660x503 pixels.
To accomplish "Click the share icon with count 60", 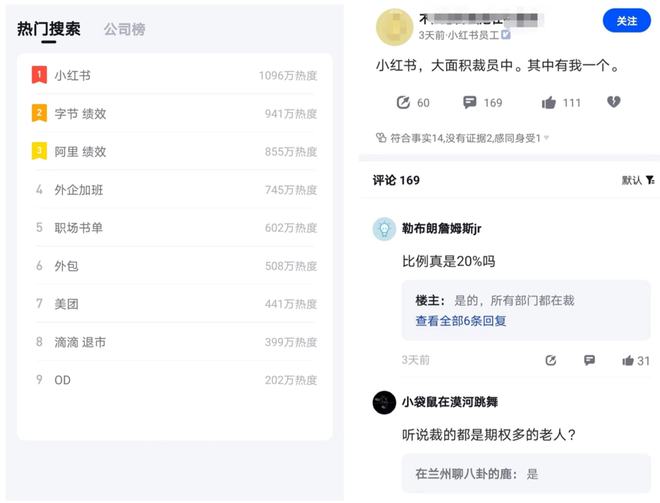I will coord(403,102).
